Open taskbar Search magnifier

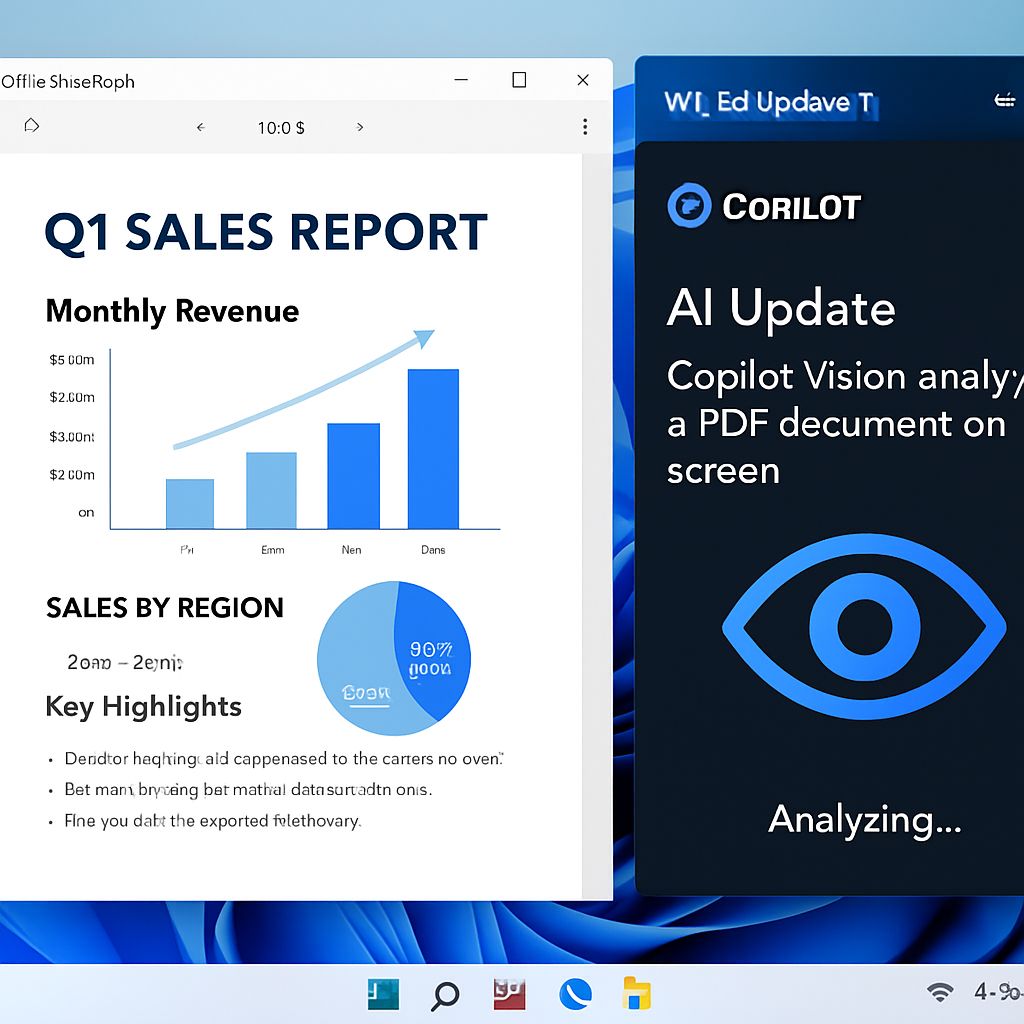pyautogui.click(x=446, y=995)
